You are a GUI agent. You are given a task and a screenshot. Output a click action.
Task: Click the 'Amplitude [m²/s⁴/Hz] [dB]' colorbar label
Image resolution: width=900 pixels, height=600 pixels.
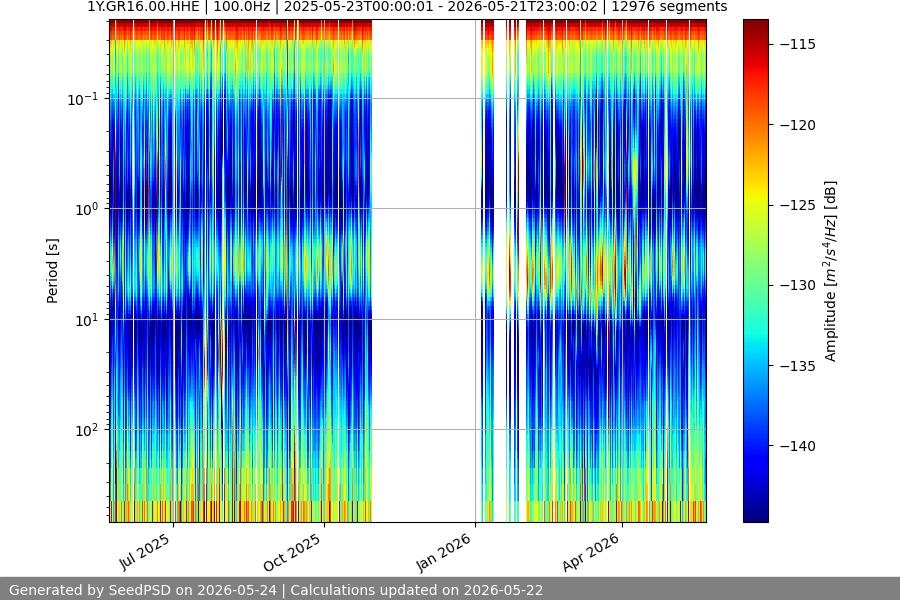click(831, 271)
